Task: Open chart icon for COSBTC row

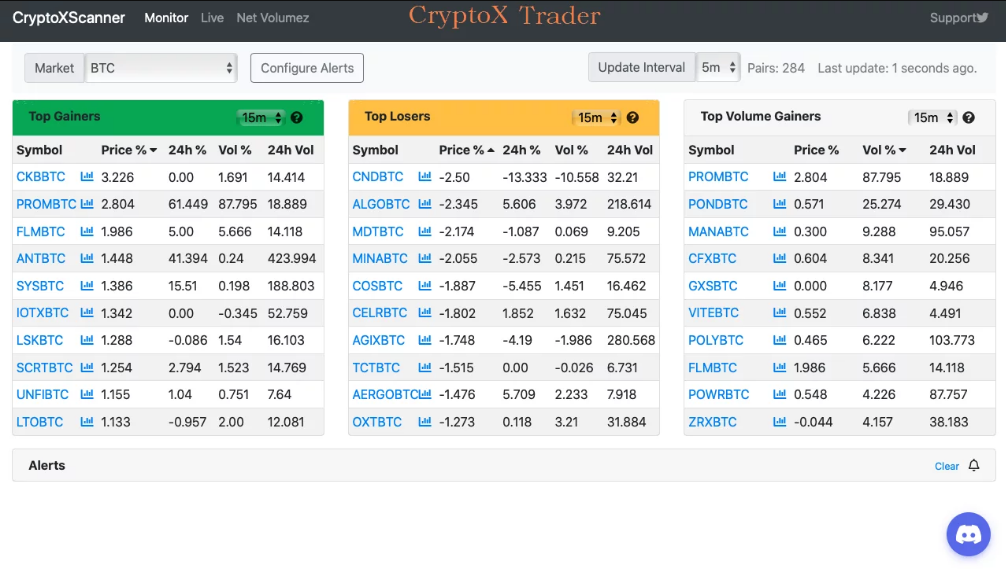Action: tap(424, 286)
